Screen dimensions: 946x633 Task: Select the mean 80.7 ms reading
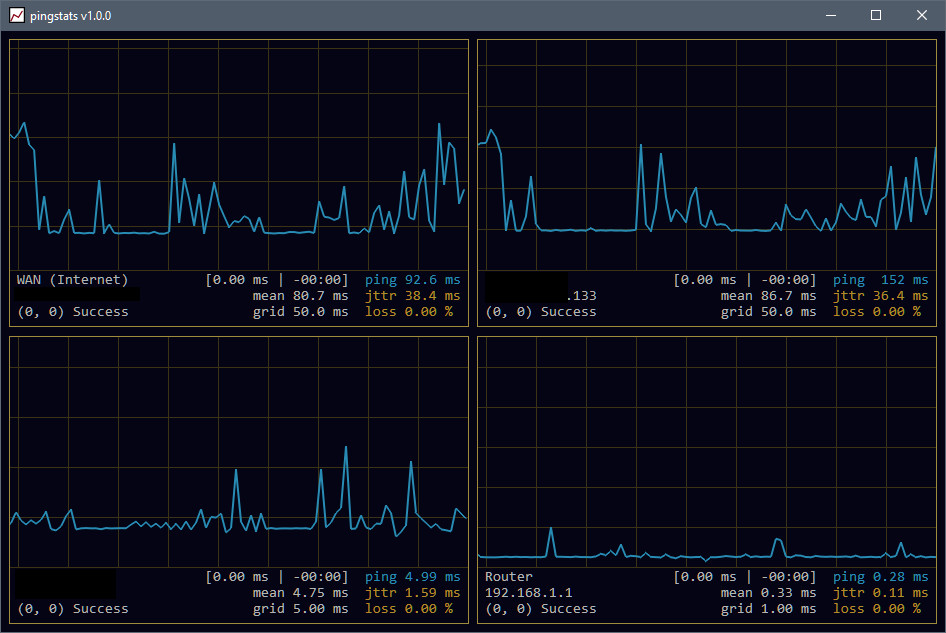click(300, 296)
